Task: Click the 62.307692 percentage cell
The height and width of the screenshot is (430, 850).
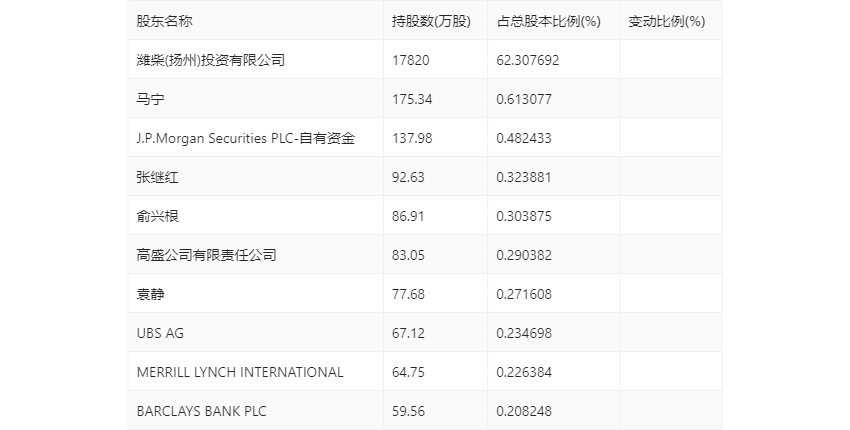Action: pyautogui.click(x=527, y=60)
